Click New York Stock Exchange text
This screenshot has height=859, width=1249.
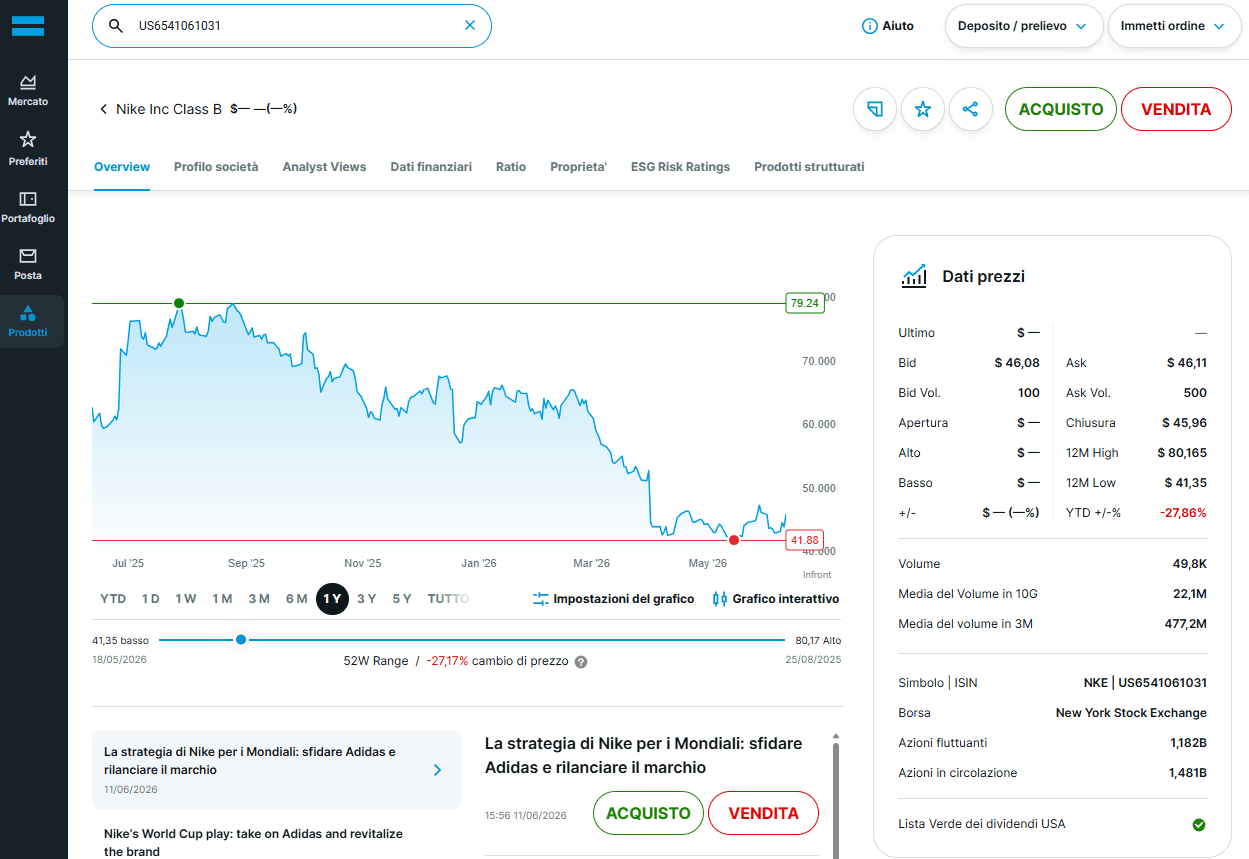[x=1131, y=713]
